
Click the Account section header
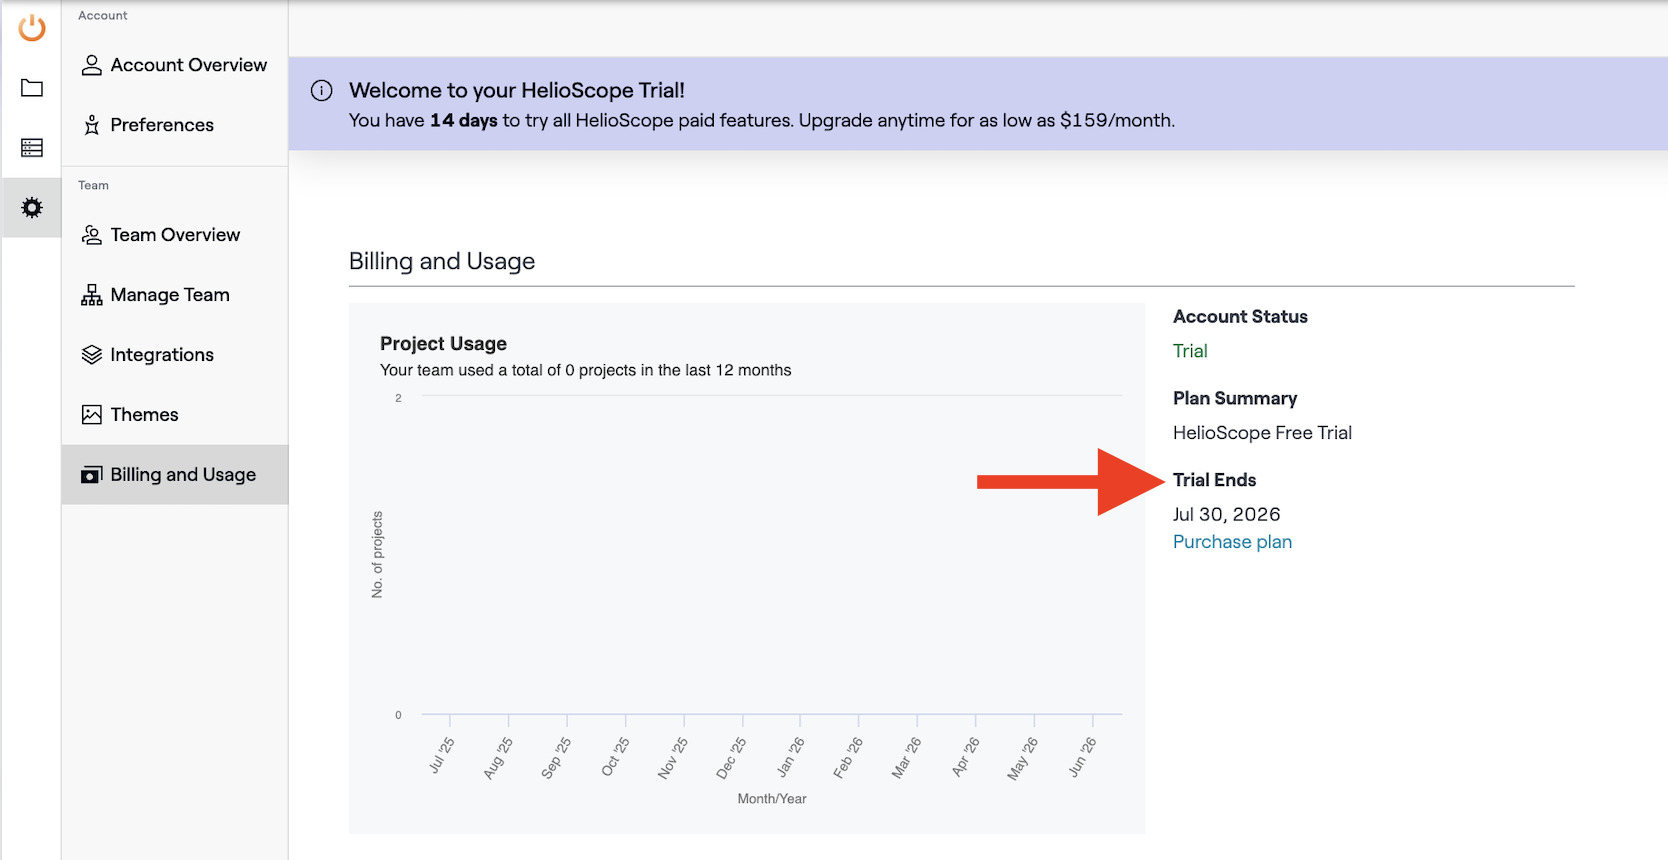pyautogui.click(x=103, y=15)
